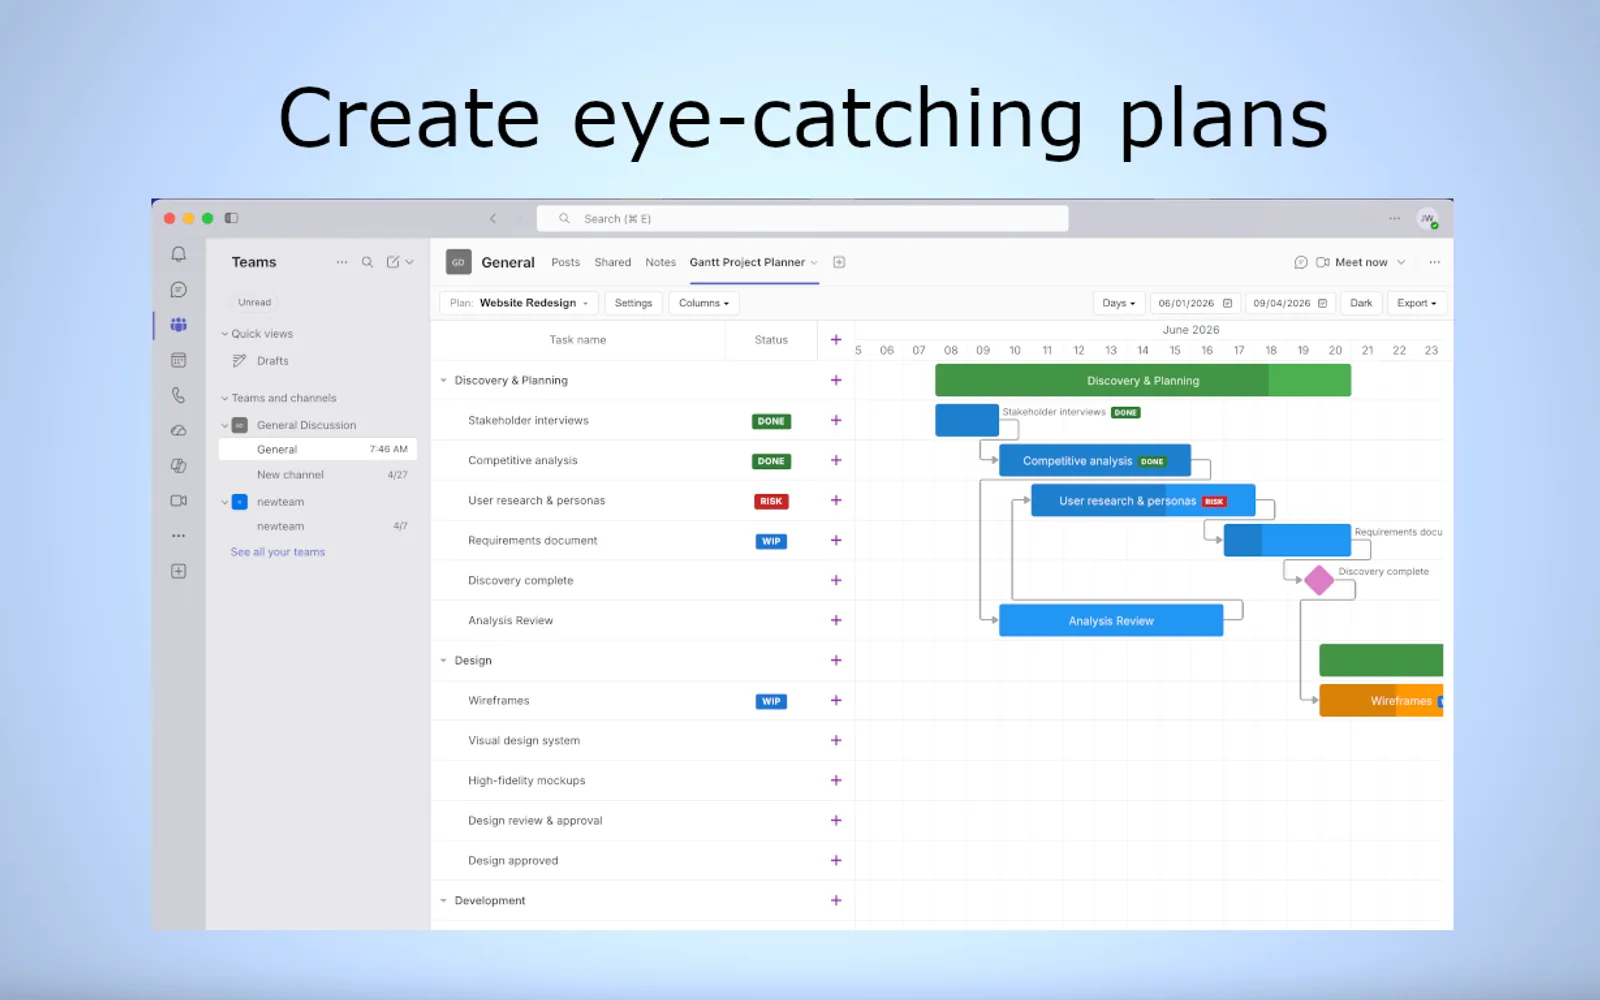Open the Columns dropdown

point(704,303)
